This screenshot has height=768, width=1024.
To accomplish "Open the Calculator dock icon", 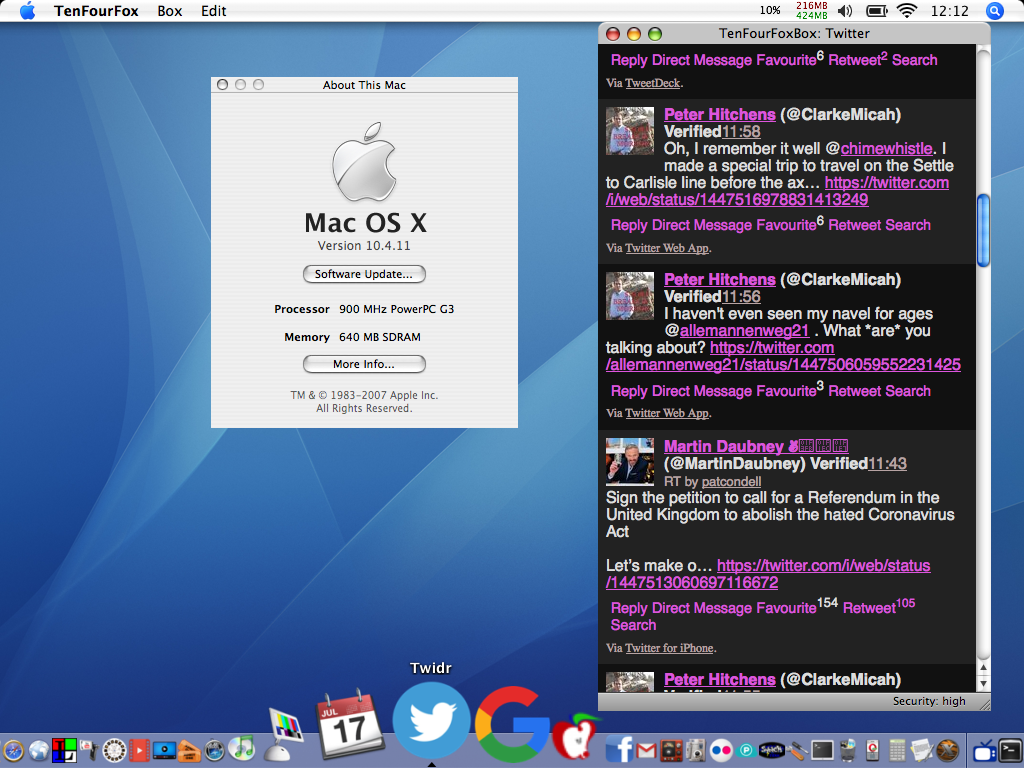I will (x=897, y=750).
